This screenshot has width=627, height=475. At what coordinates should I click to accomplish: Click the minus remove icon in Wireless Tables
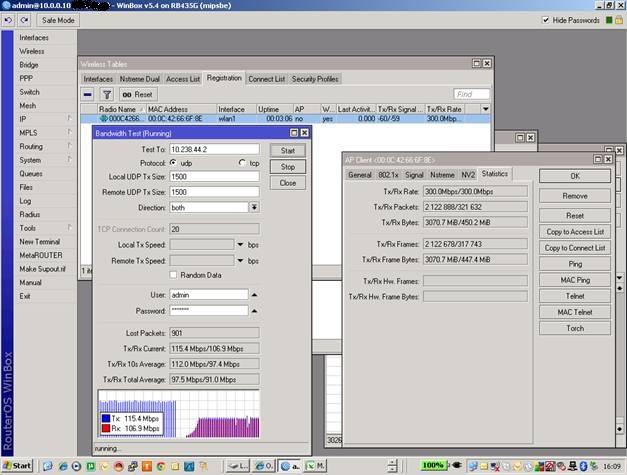pyautogui.click(x=88, y=94)
